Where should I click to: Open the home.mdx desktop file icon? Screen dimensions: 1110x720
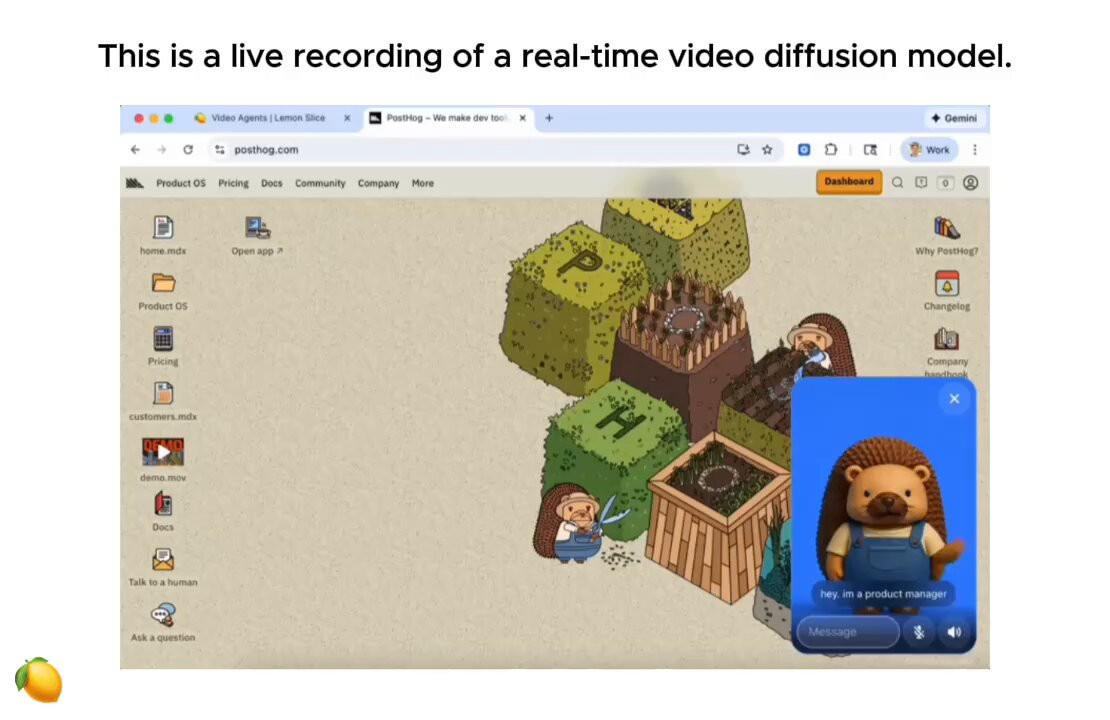(163, 228)
